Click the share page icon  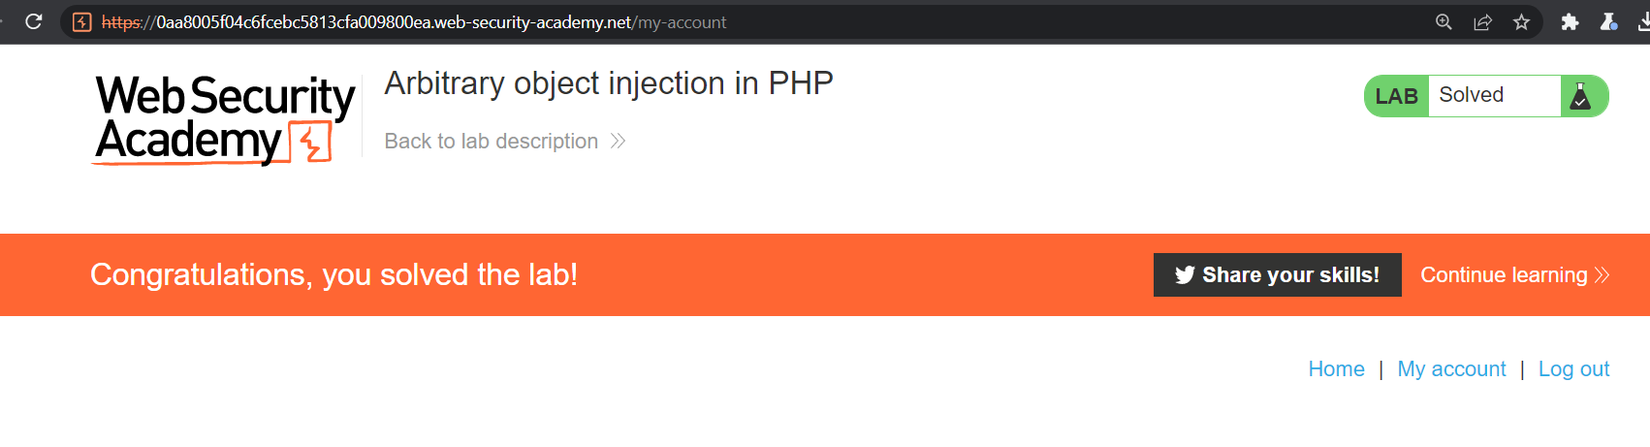click(1482, 22)
